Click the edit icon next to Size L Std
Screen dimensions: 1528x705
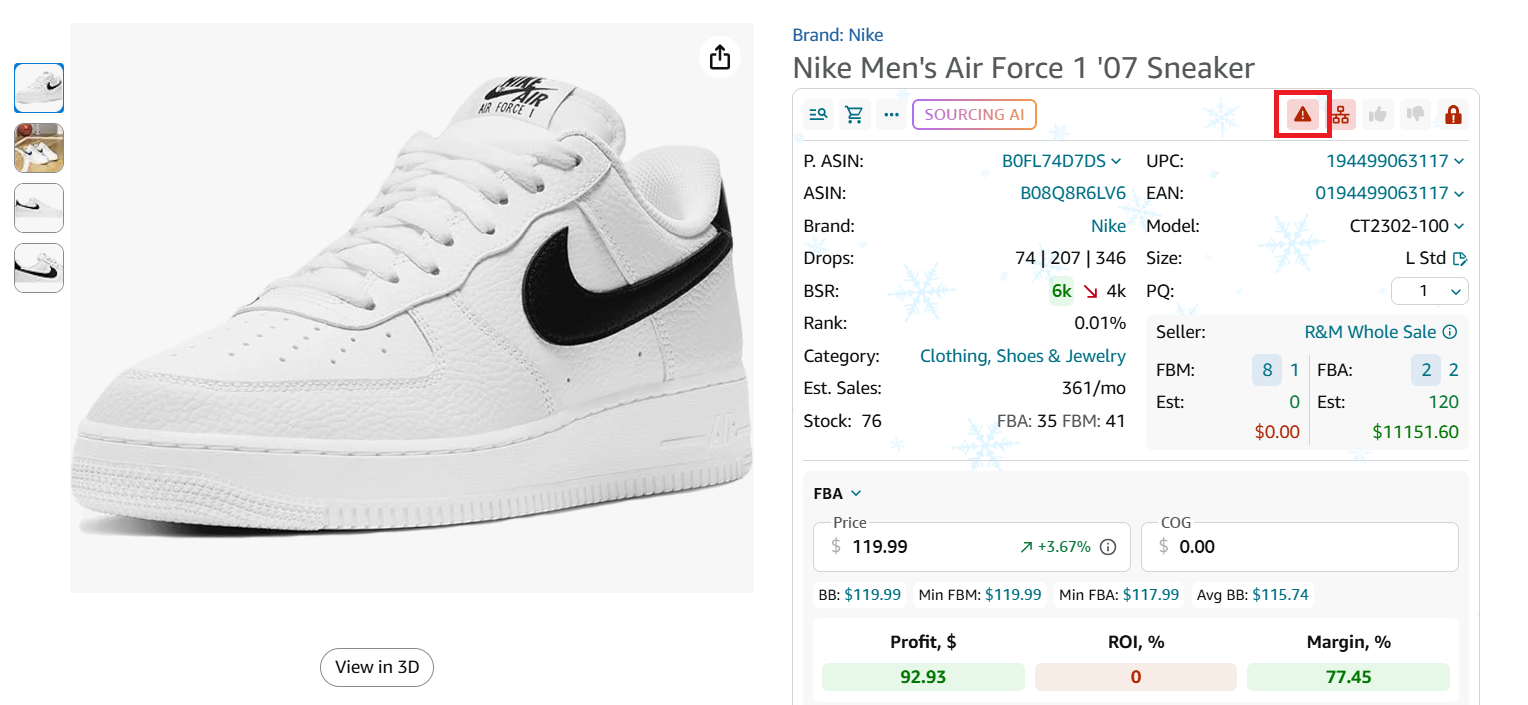(x=1460, y=259)
